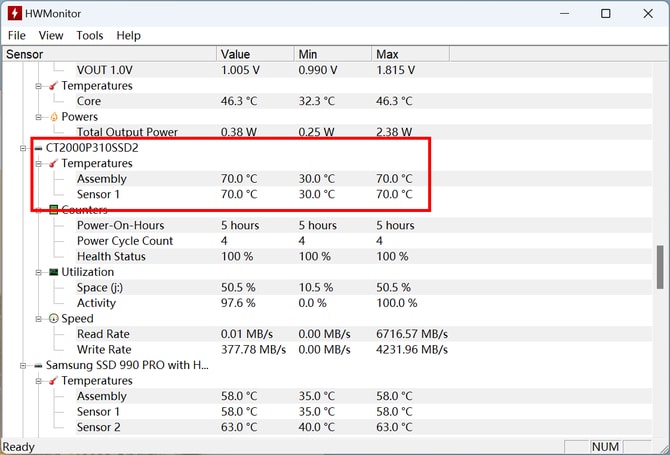
Task: Click the Powers flame icon
Action: tap(53, 117)
